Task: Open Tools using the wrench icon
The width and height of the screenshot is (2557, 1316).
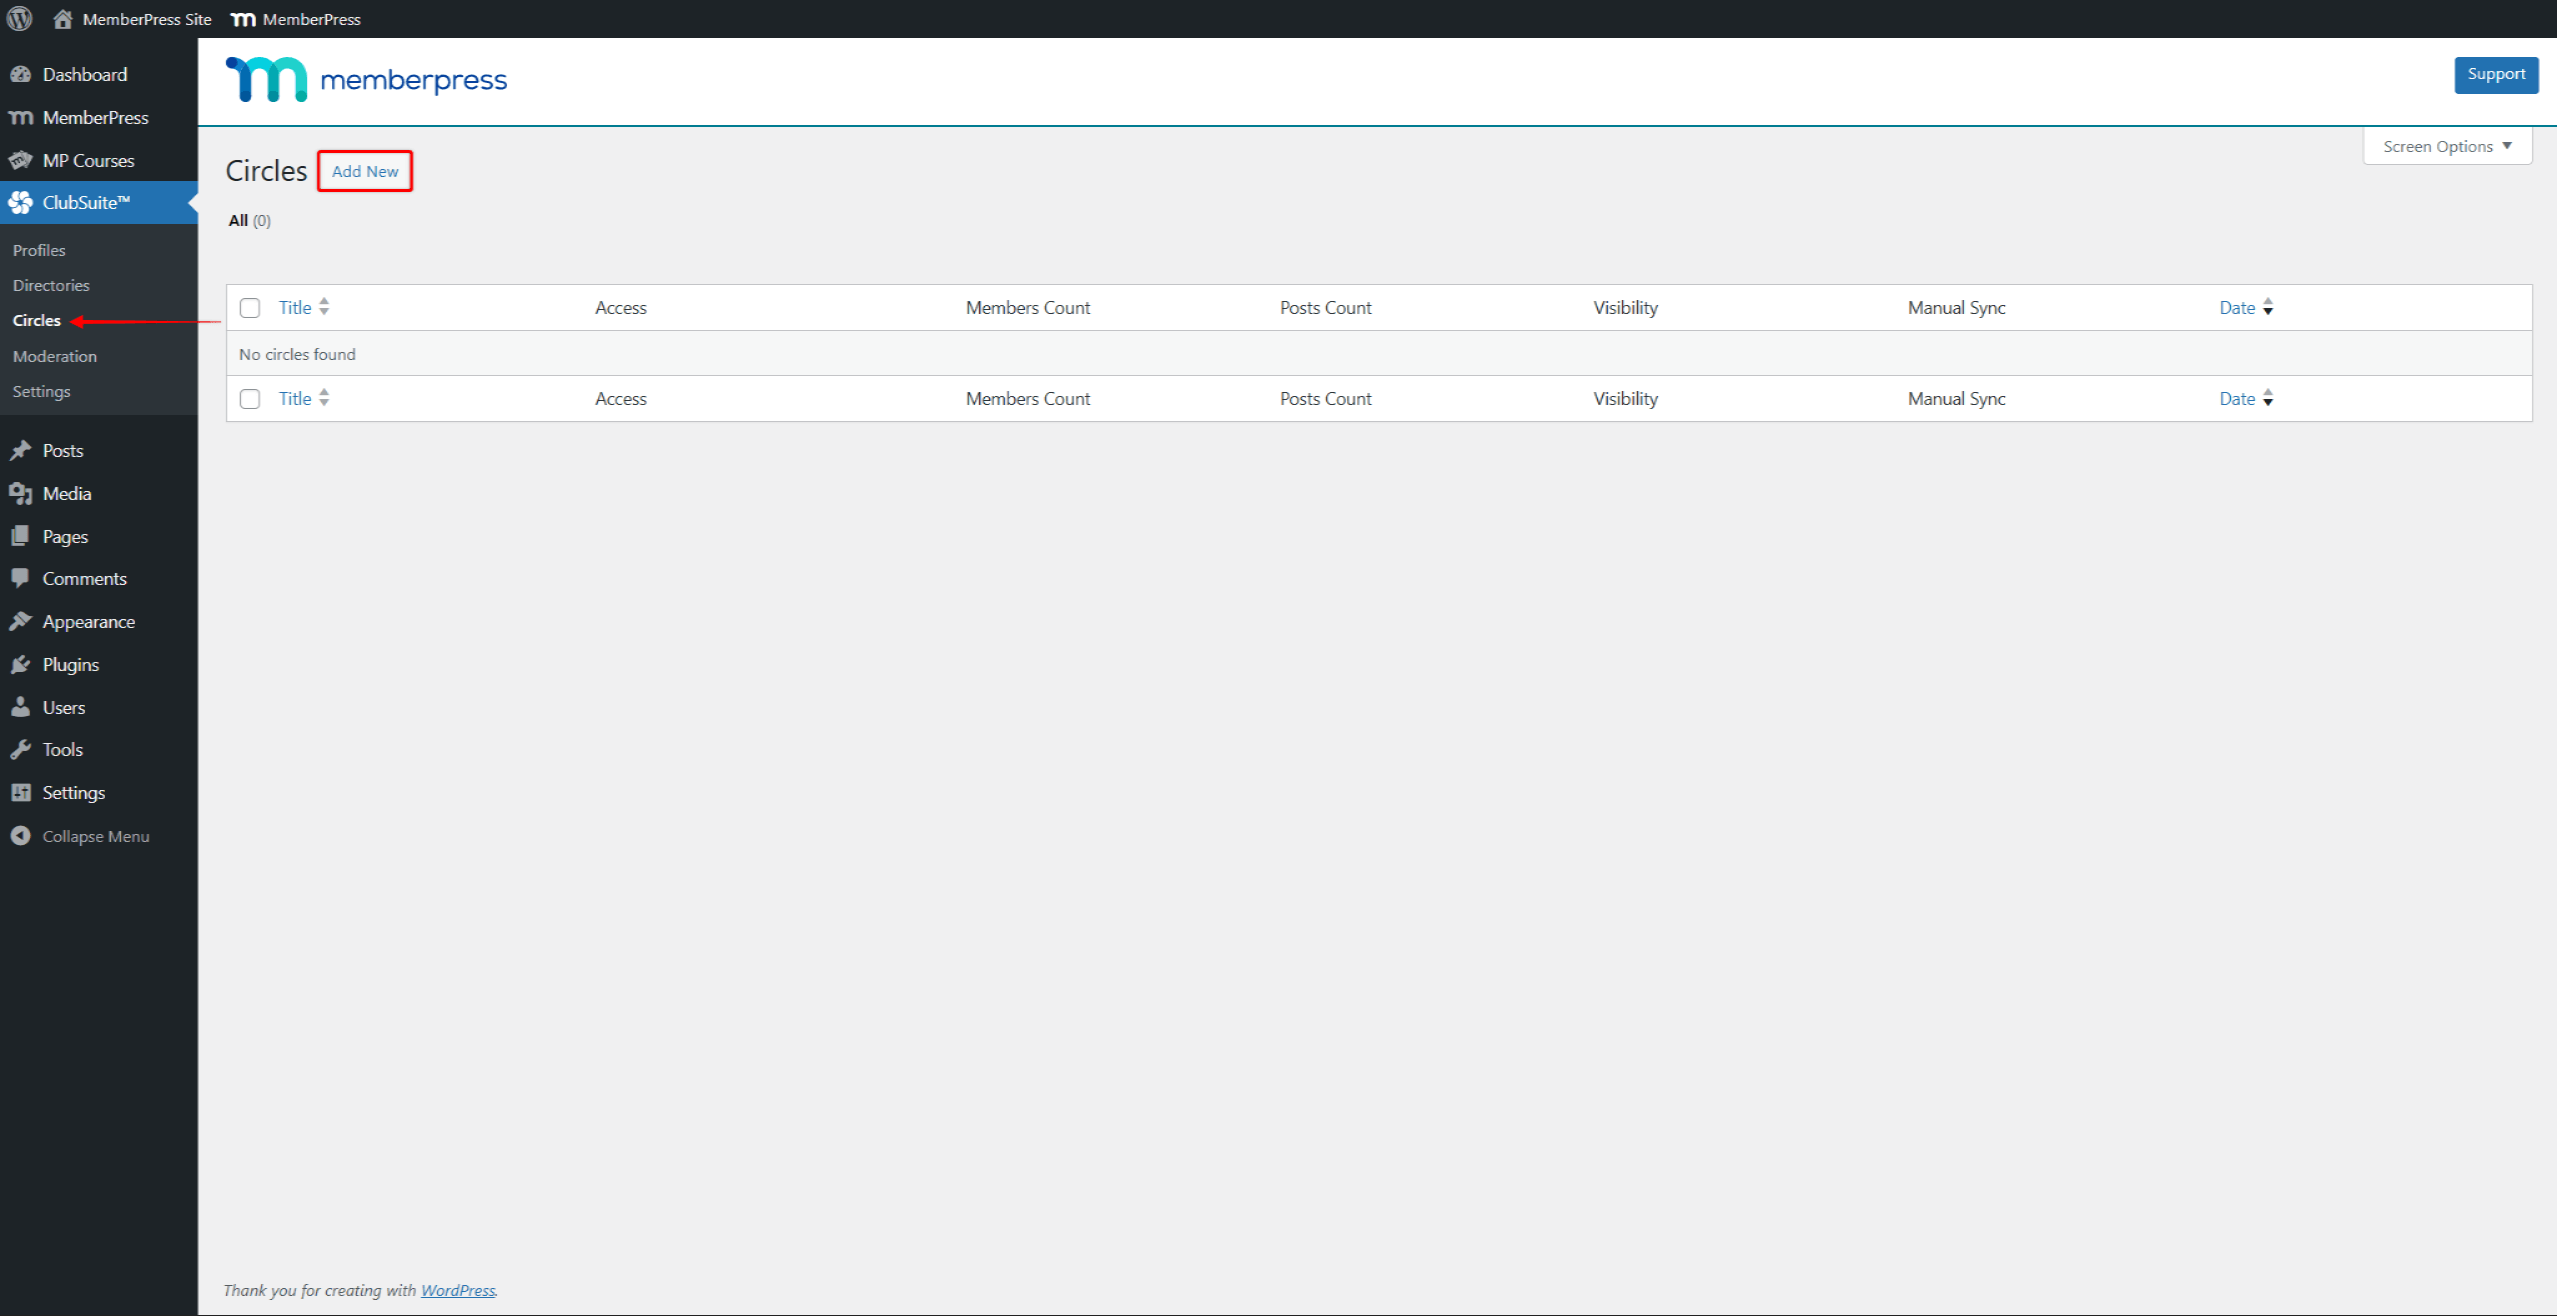Action: coord(22,749)
